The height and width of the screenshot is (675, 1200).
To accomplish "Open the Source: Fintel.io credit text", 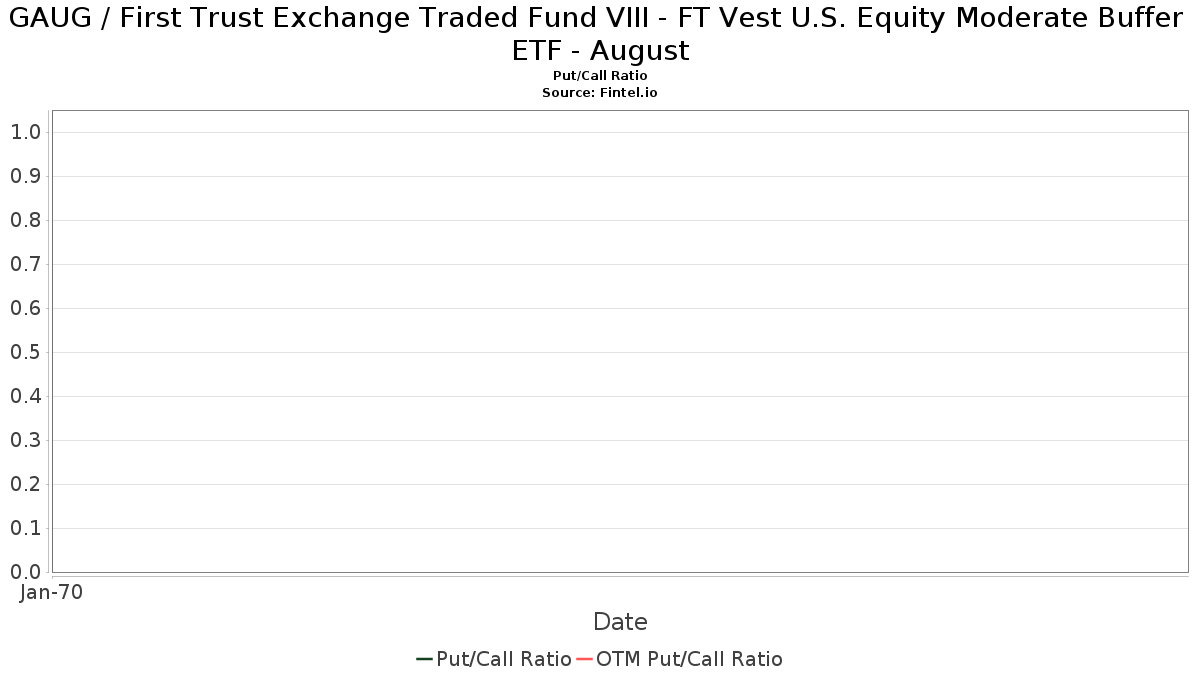I will pyautogui.click(x=600, y=92).
